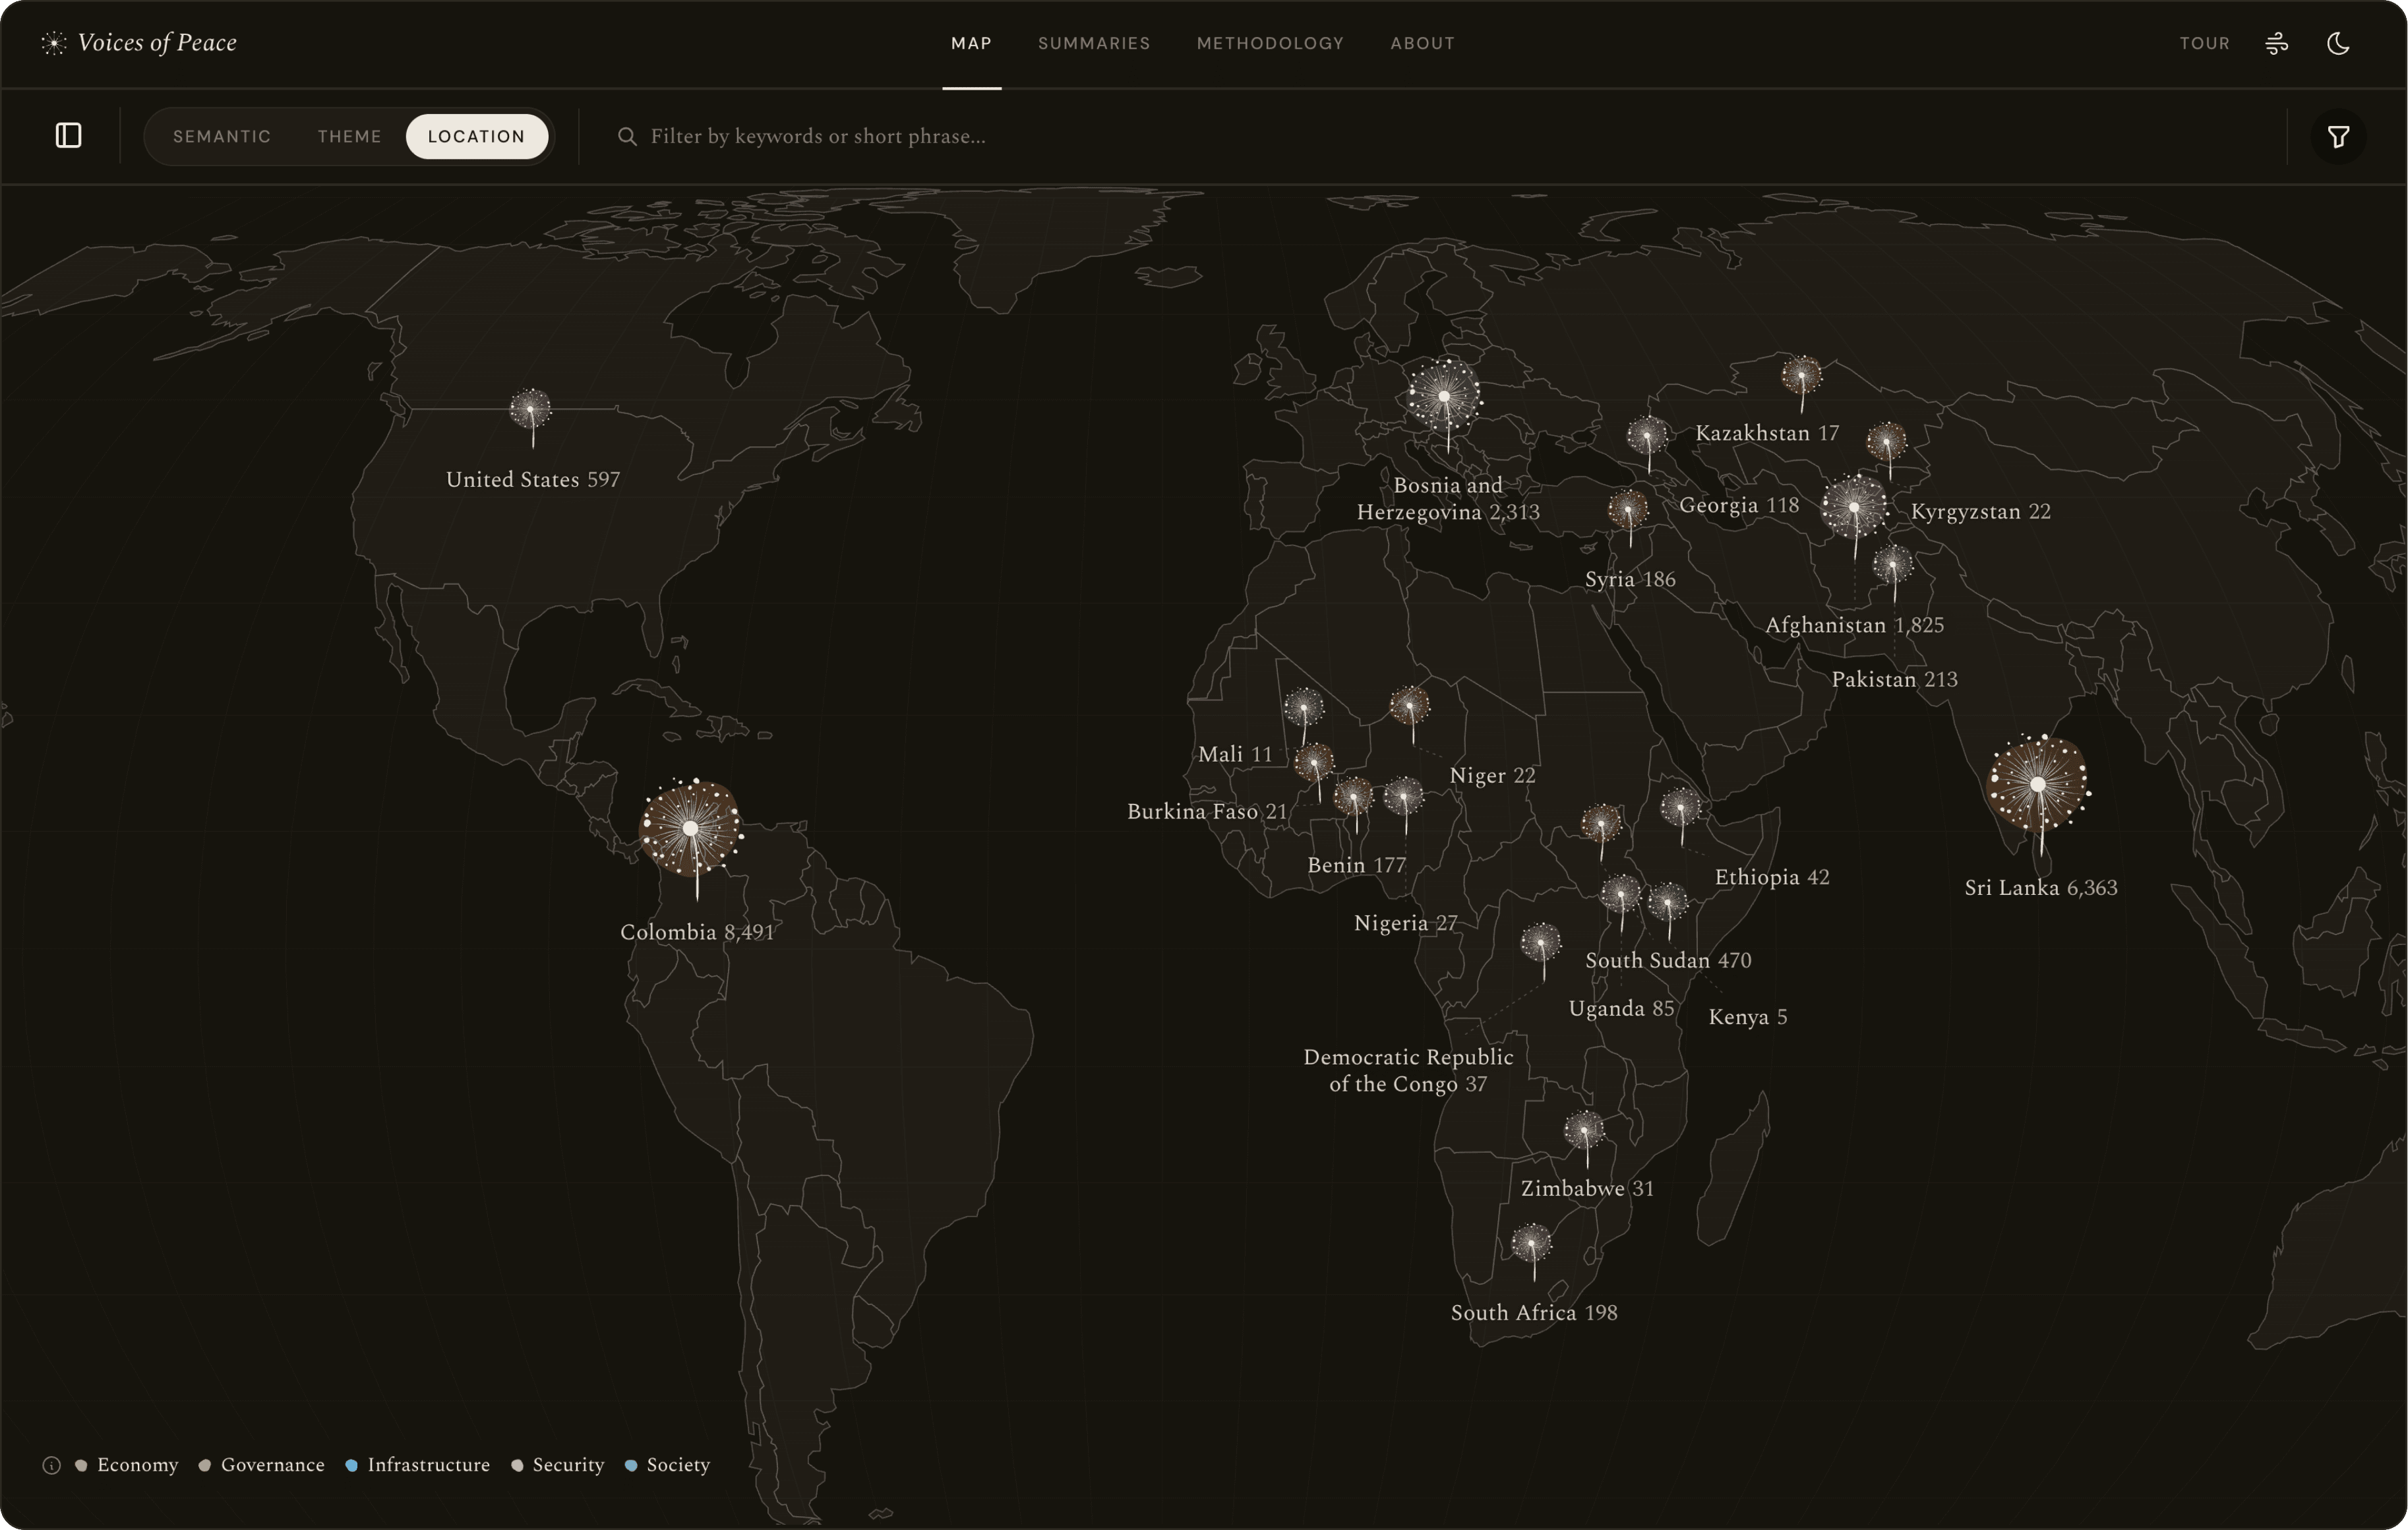Viewport: 2408px width, 1530px height.
Task: Click the wind animation icon
Action: 2277,43
